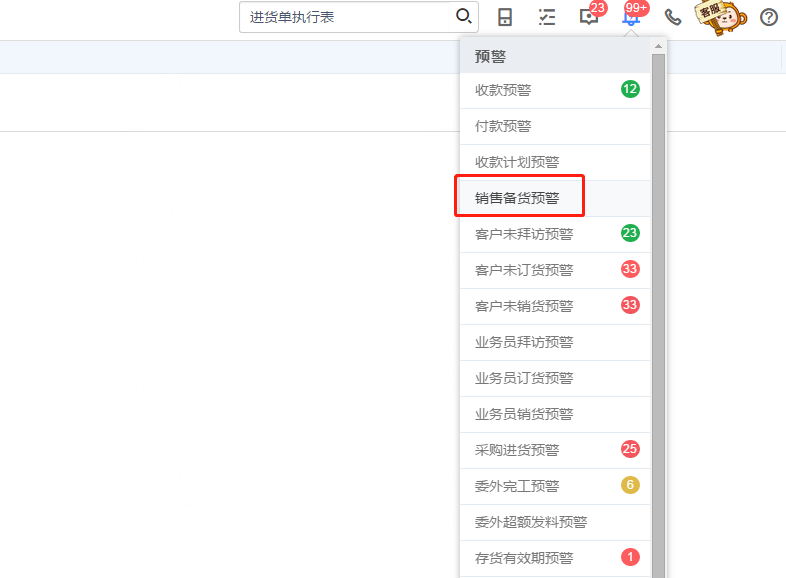The width and height of the screenshot is (786, 578).
Task: Click the green 12 badge on 收款预警
Action: 630,89
